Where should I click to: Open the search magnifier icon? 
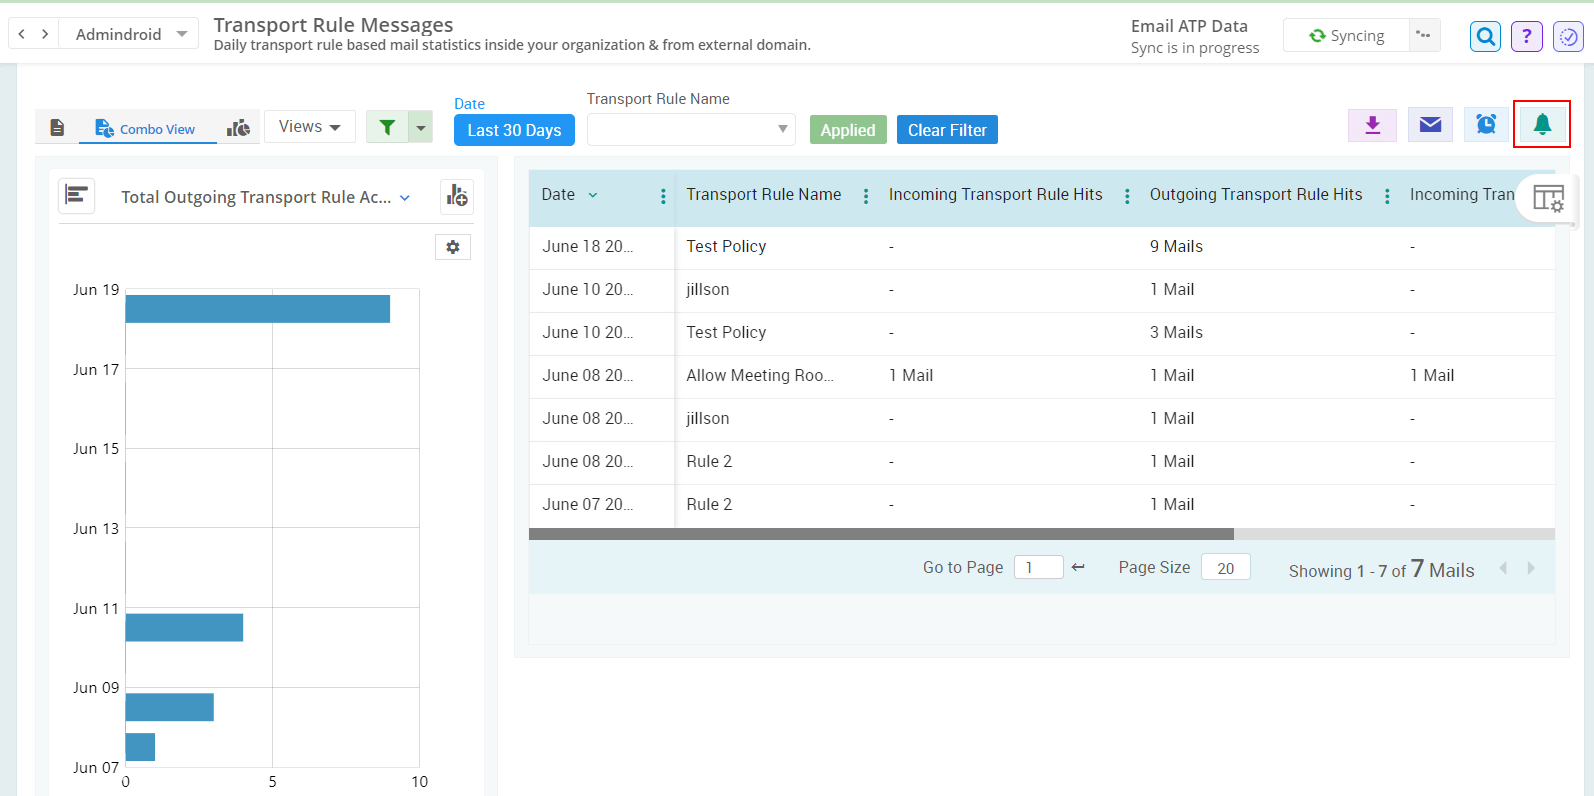[1485, 37]
